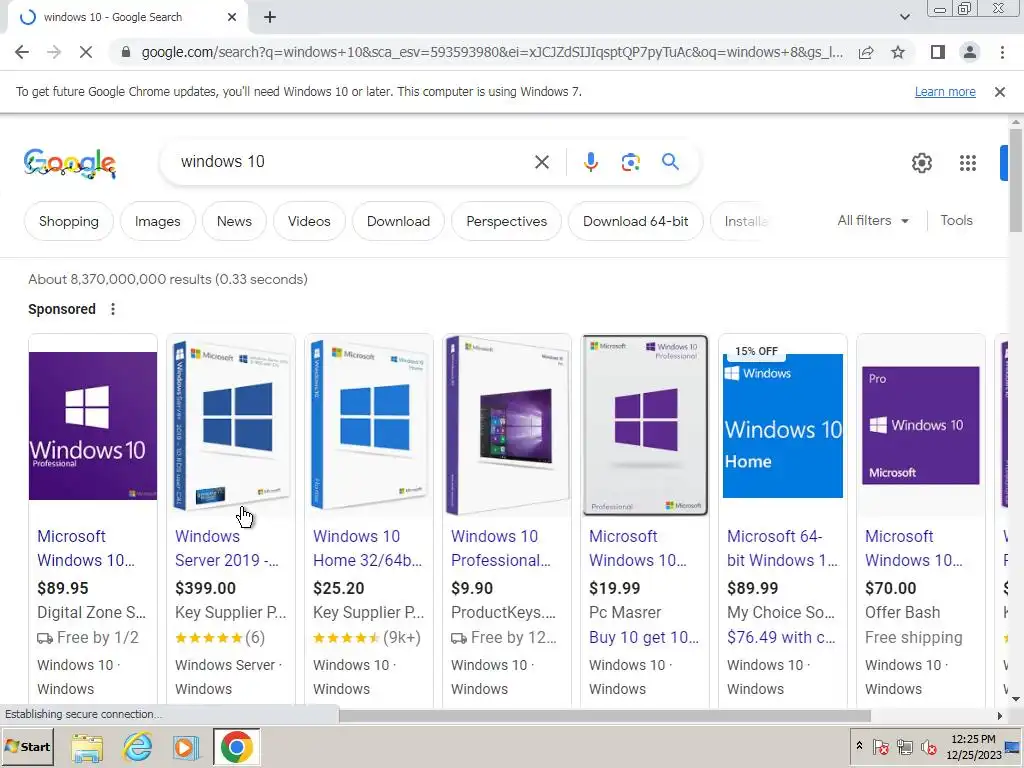
Task: Bookmark this page with the star icon
Action: (898, 52)
